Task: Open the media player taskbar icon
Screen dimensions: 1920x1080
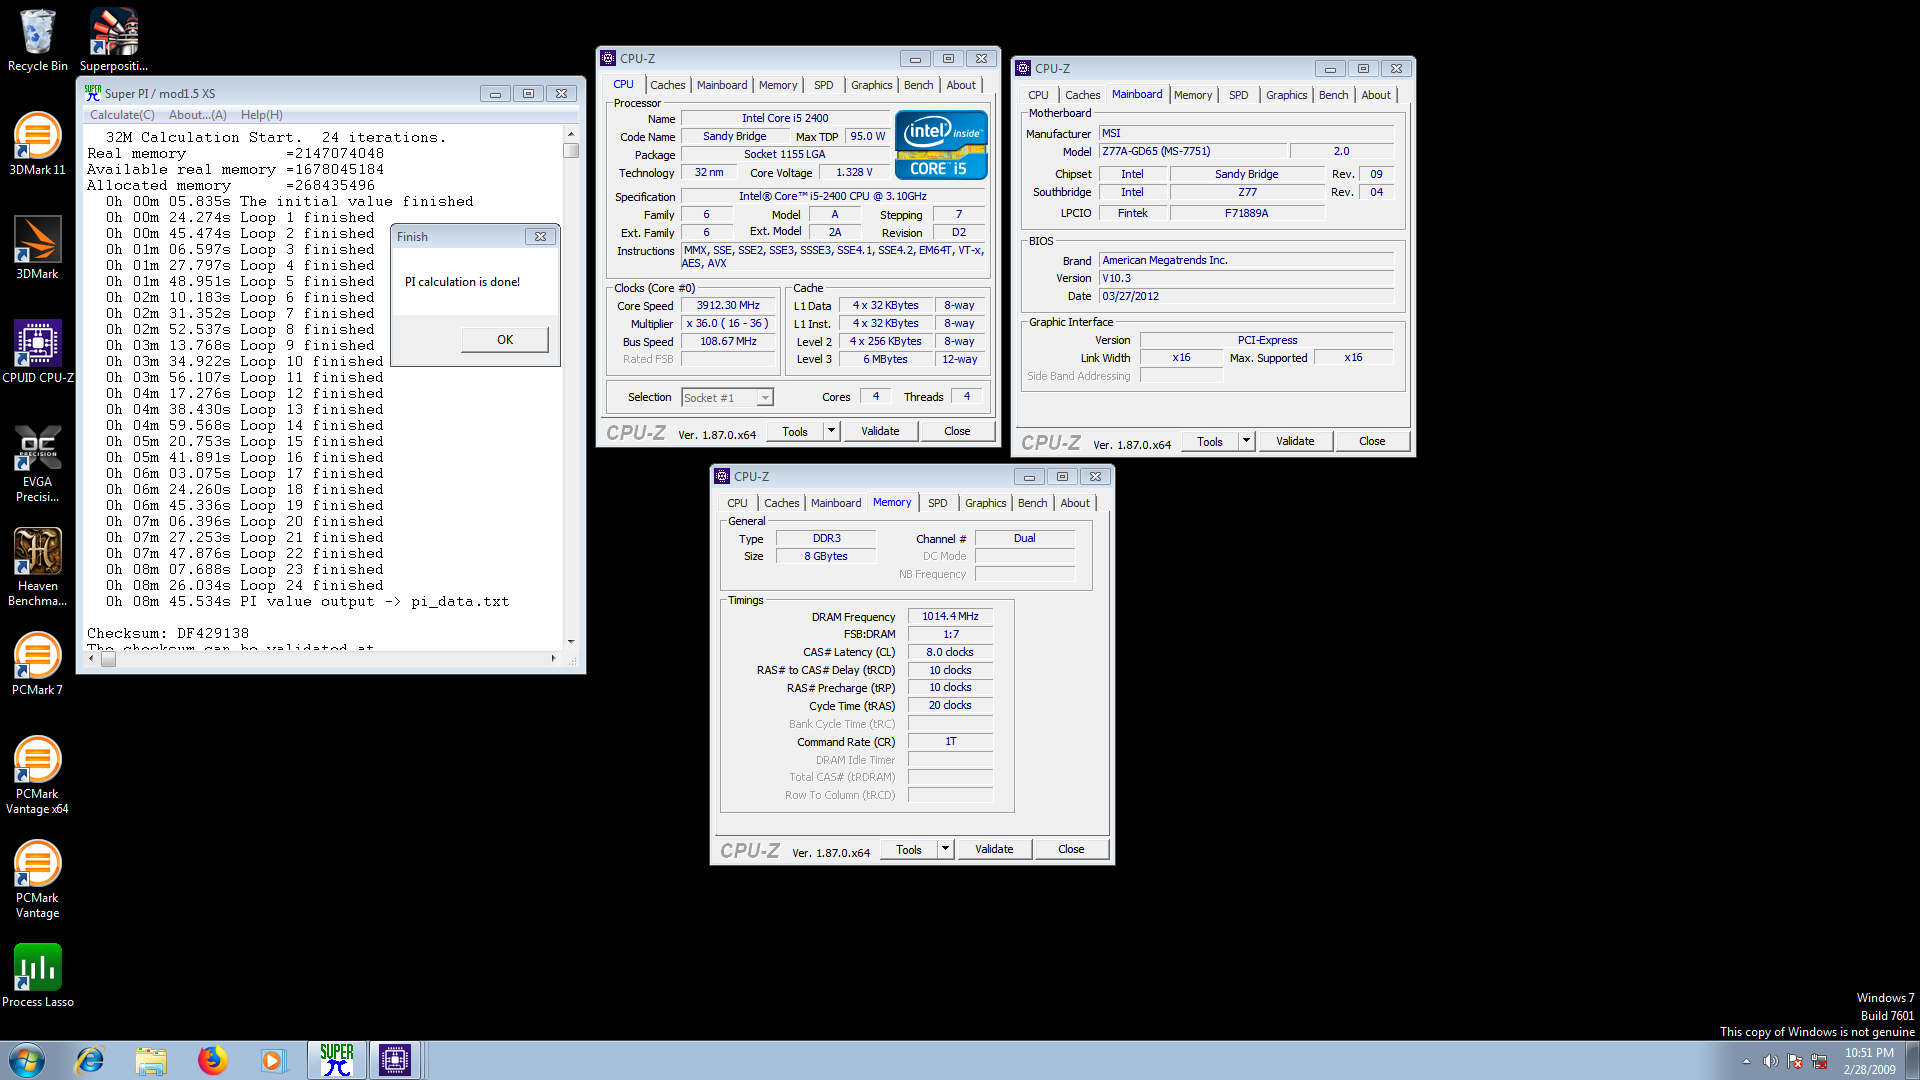Action: point(273,1060)
